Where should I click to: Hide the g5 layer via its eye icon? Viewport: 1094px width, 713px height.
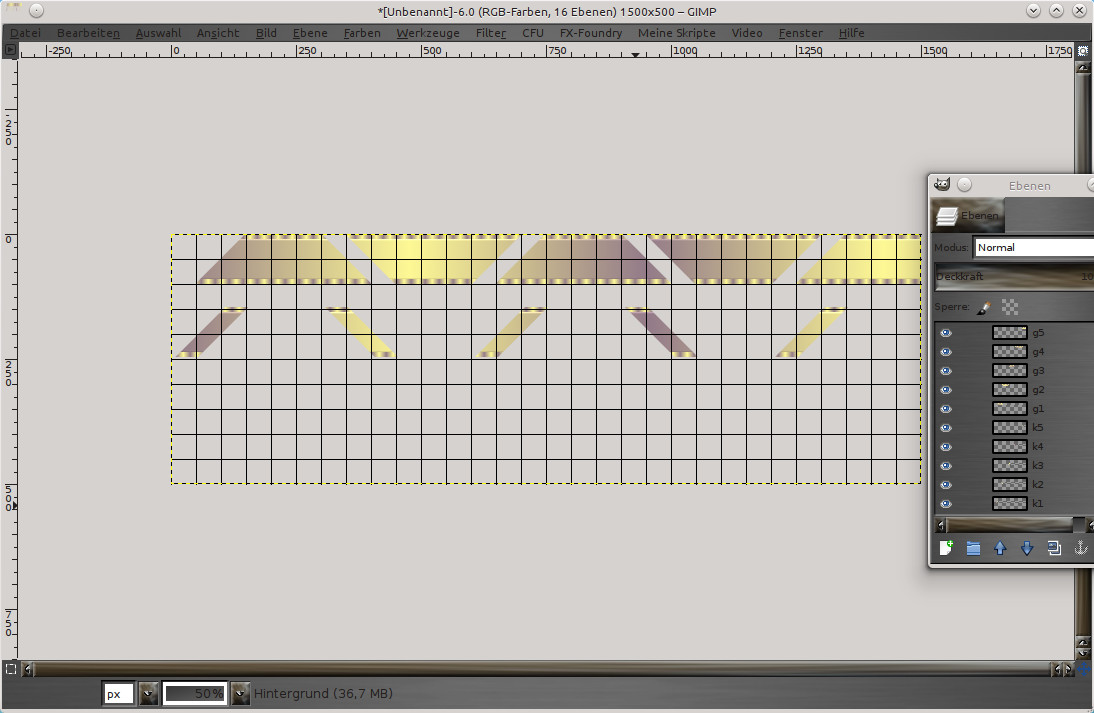click(946, 333)
